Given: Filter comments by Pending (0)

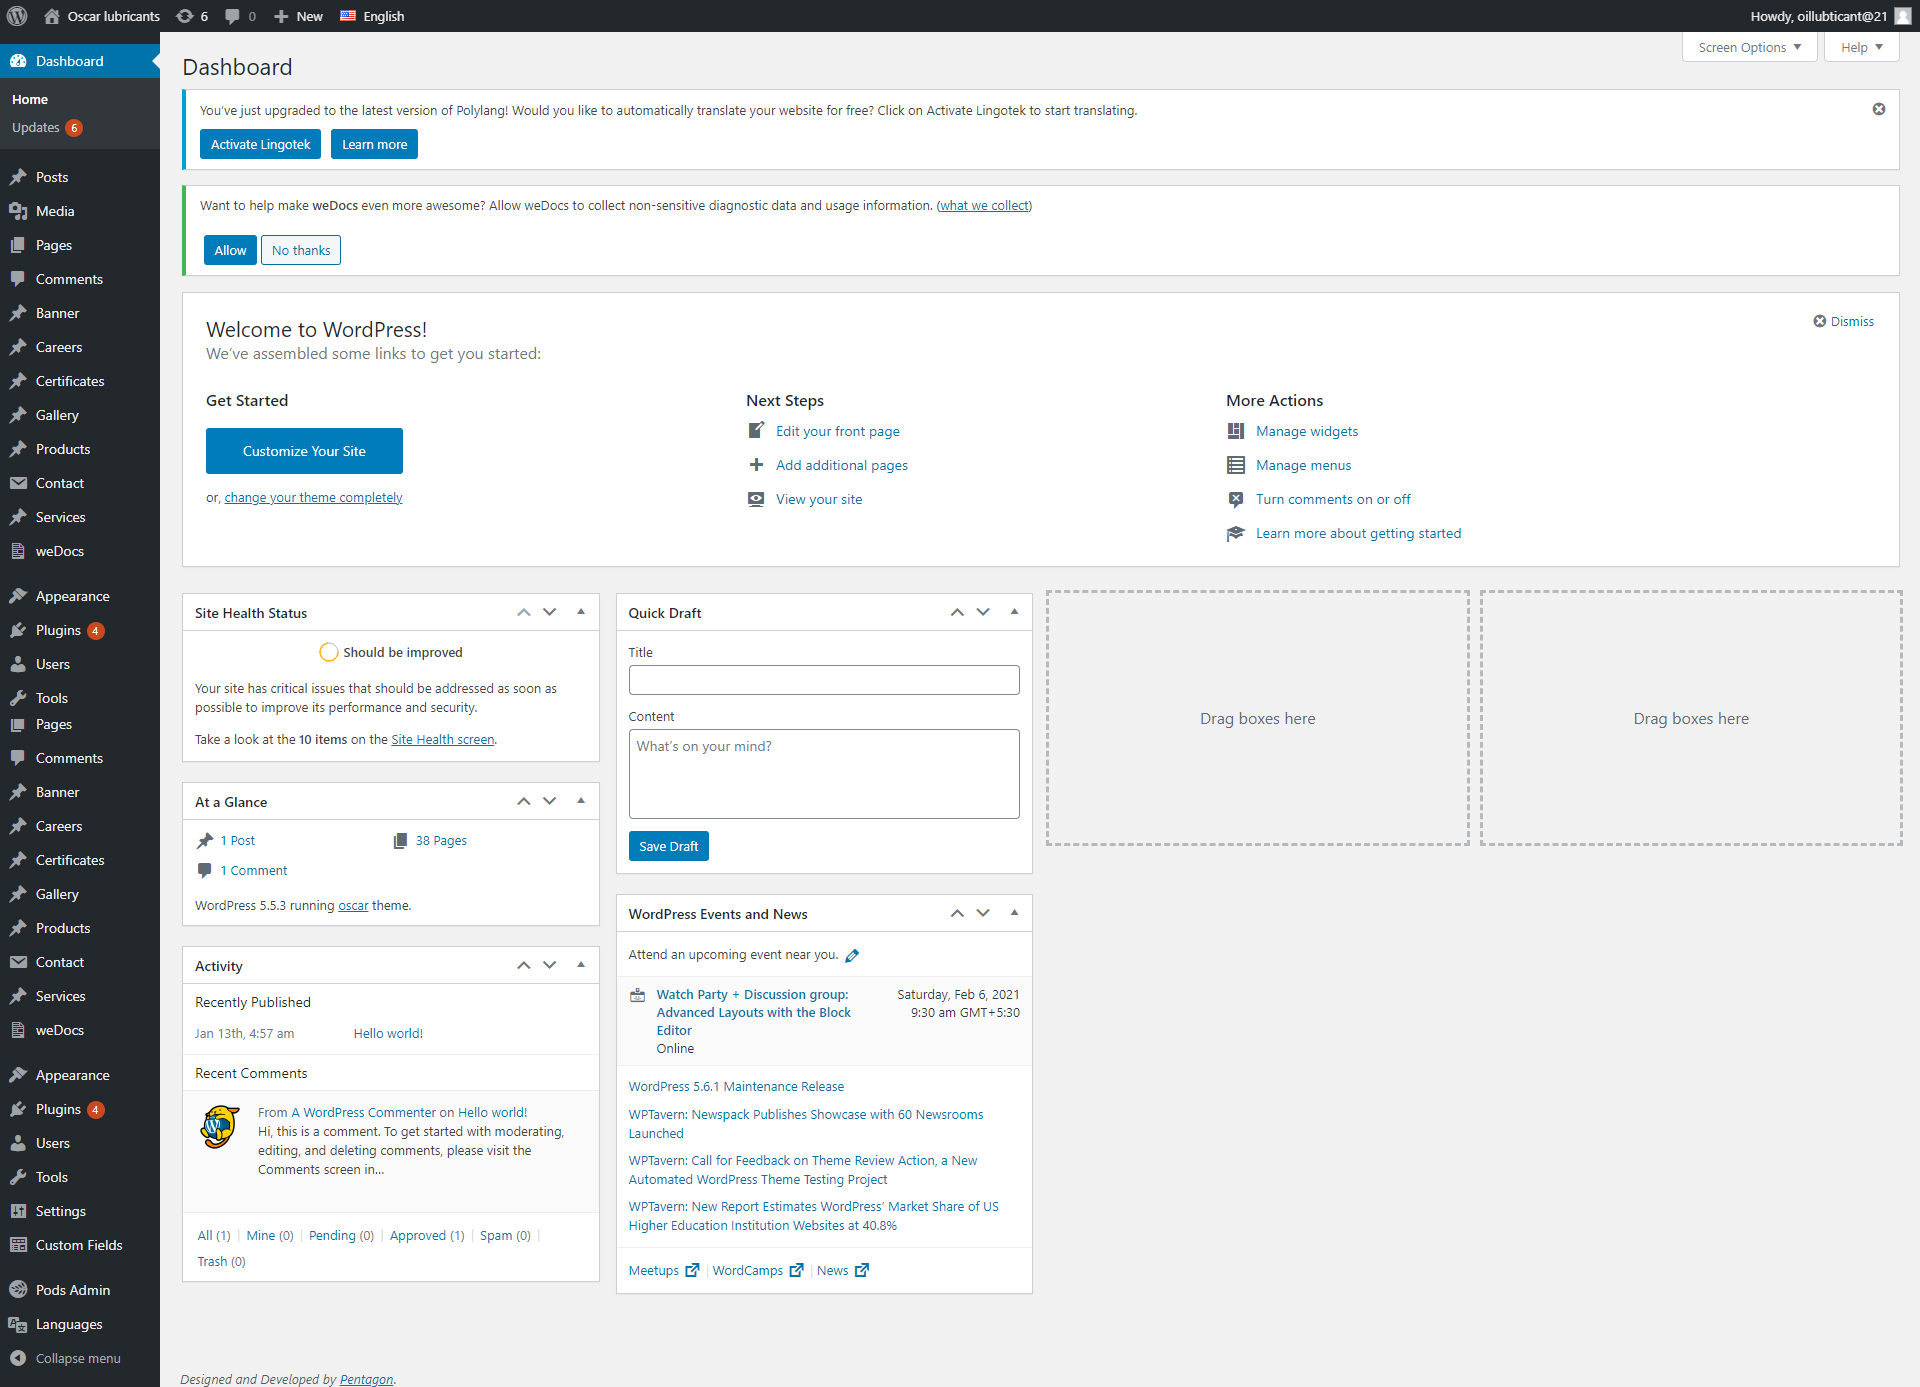Looking at the screenshot, I should [341, 1236].
